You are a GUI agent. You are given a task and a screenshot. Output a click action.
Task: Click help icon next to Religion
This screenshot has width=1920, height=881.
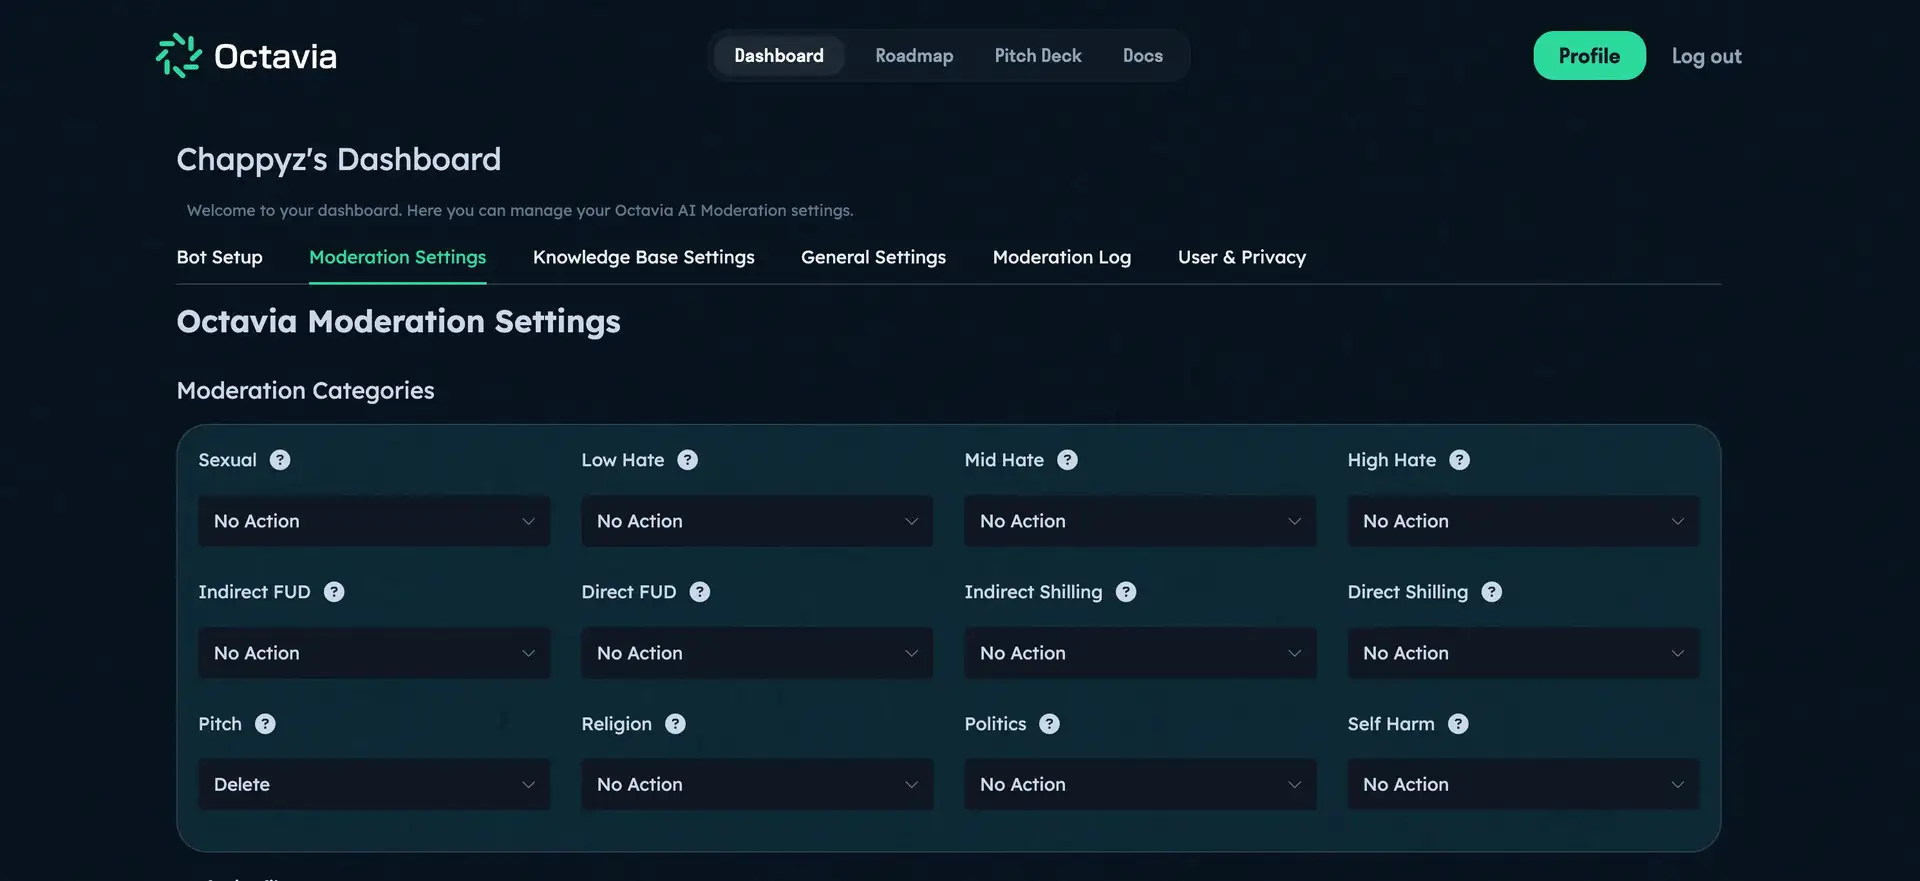[x=675, y=724]
